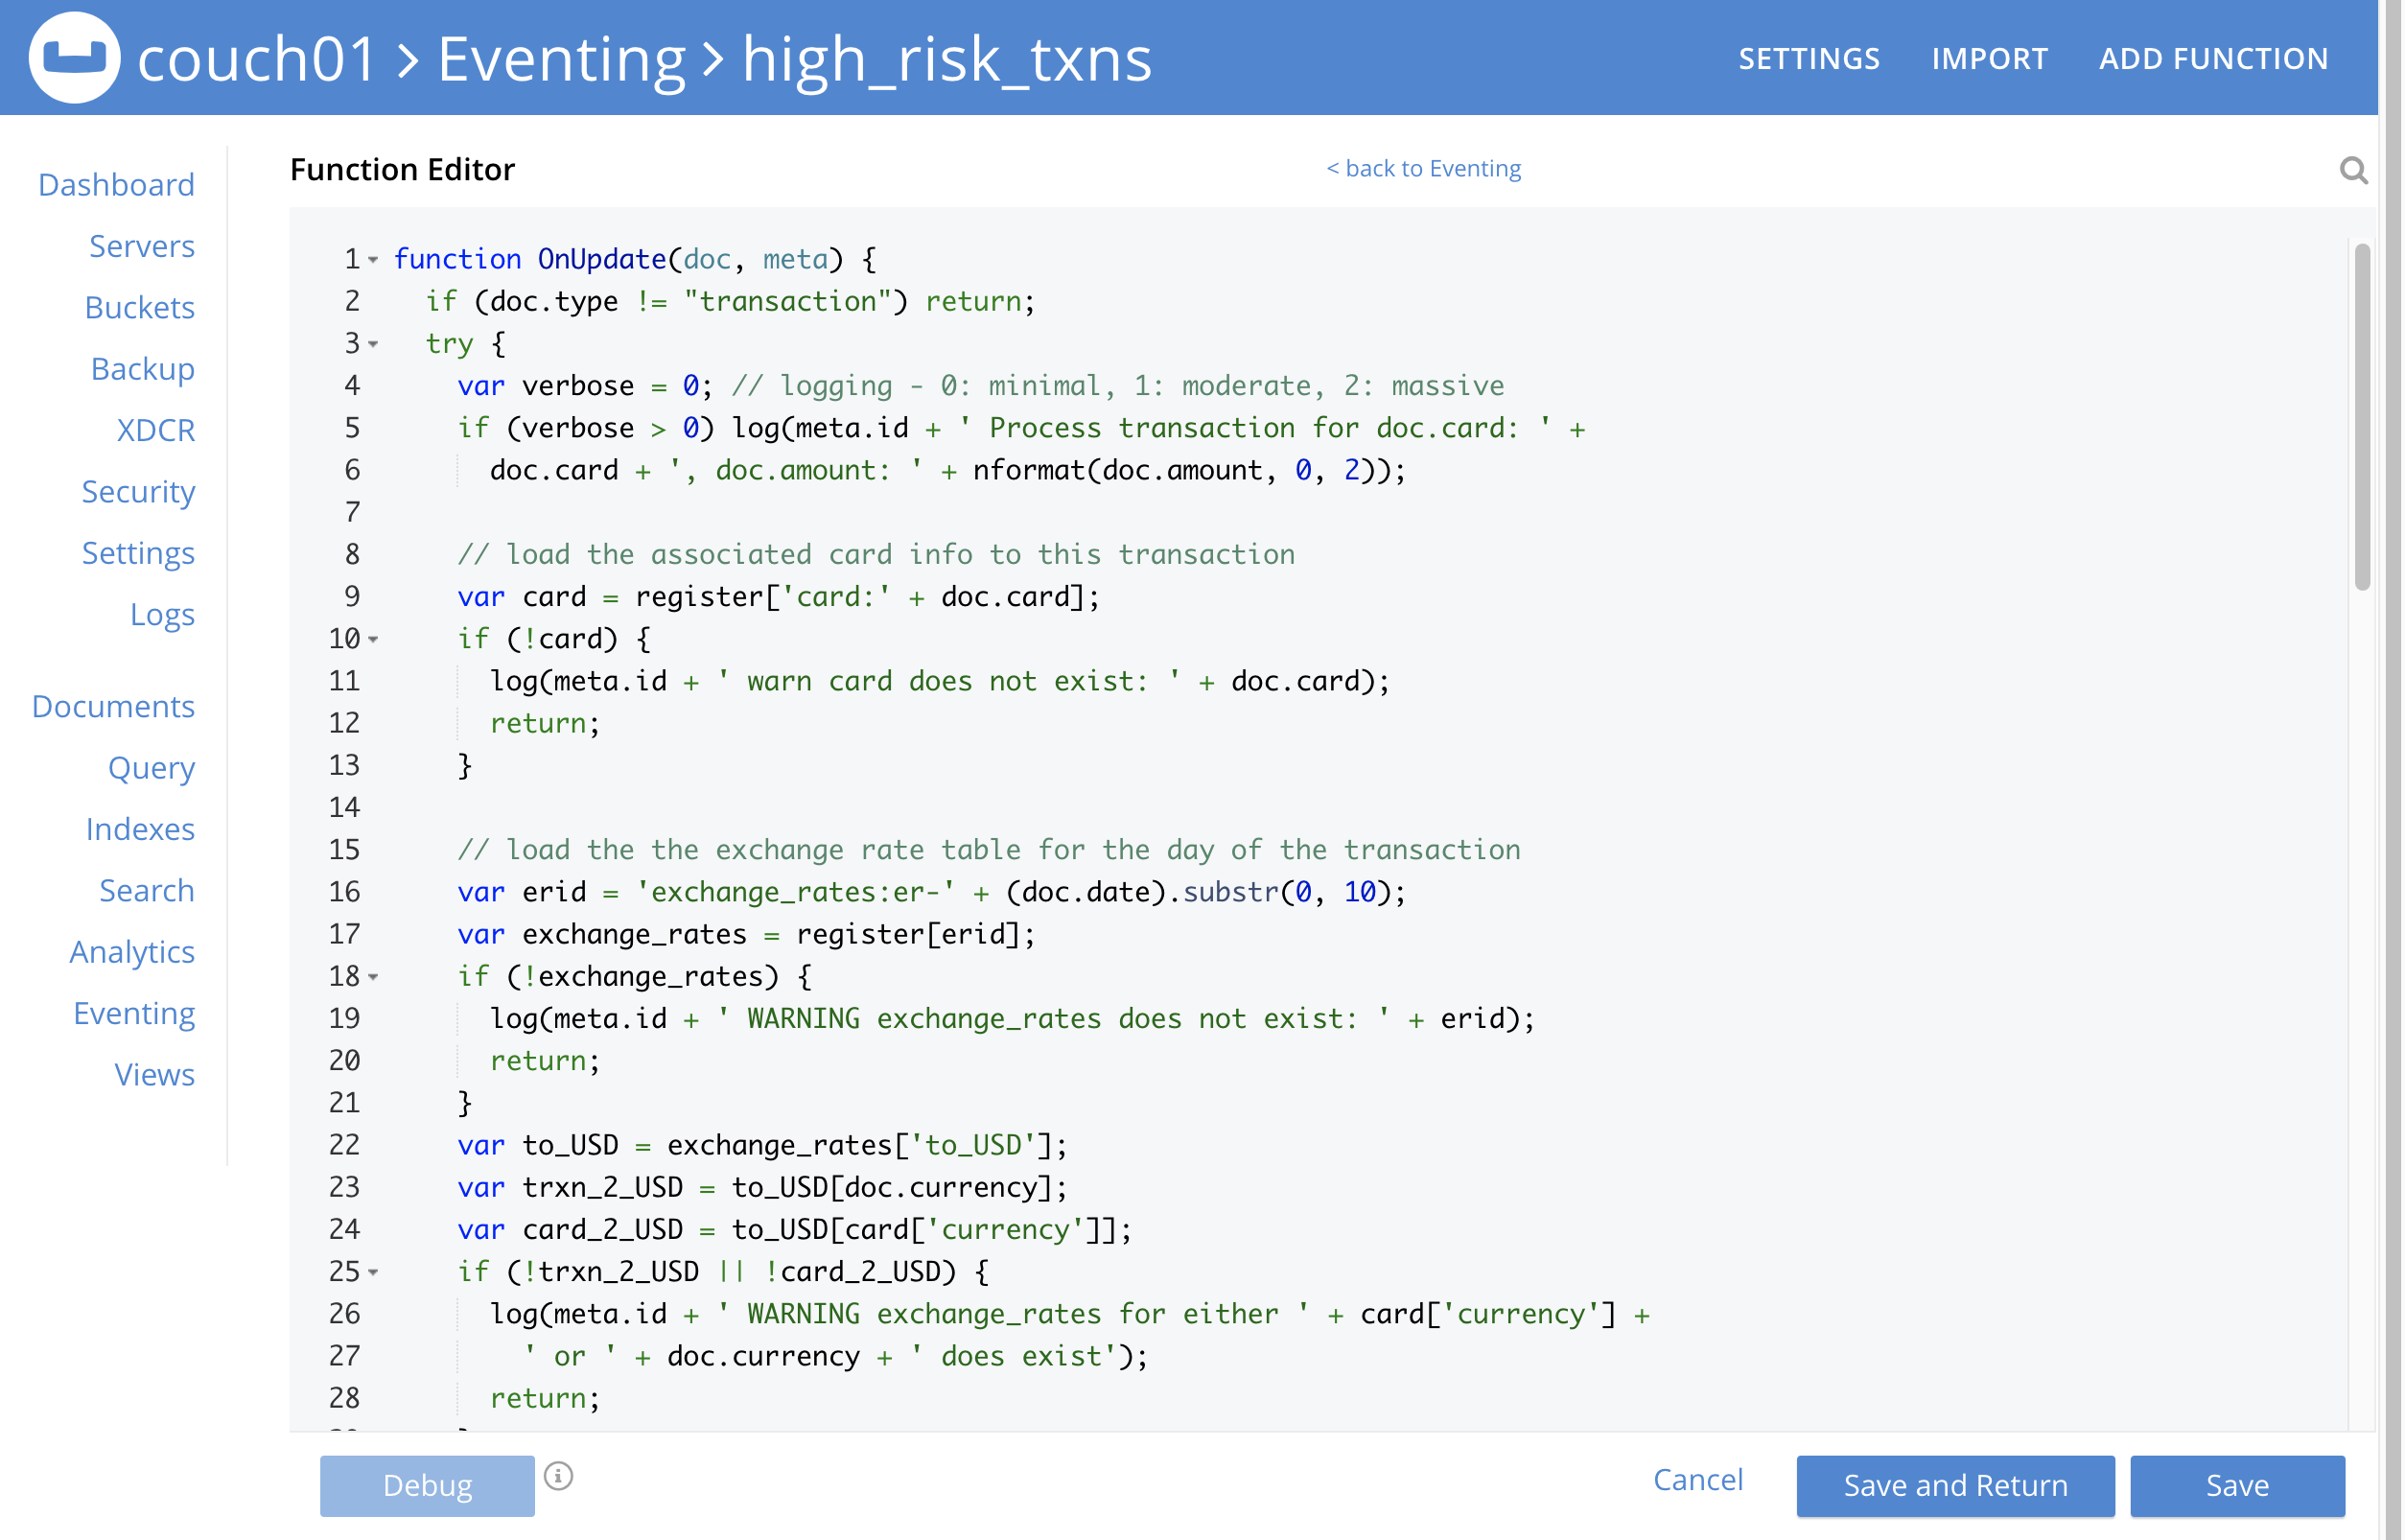Go to the Logs page
The image size is (2405, 1540).
tap(162, 615)
